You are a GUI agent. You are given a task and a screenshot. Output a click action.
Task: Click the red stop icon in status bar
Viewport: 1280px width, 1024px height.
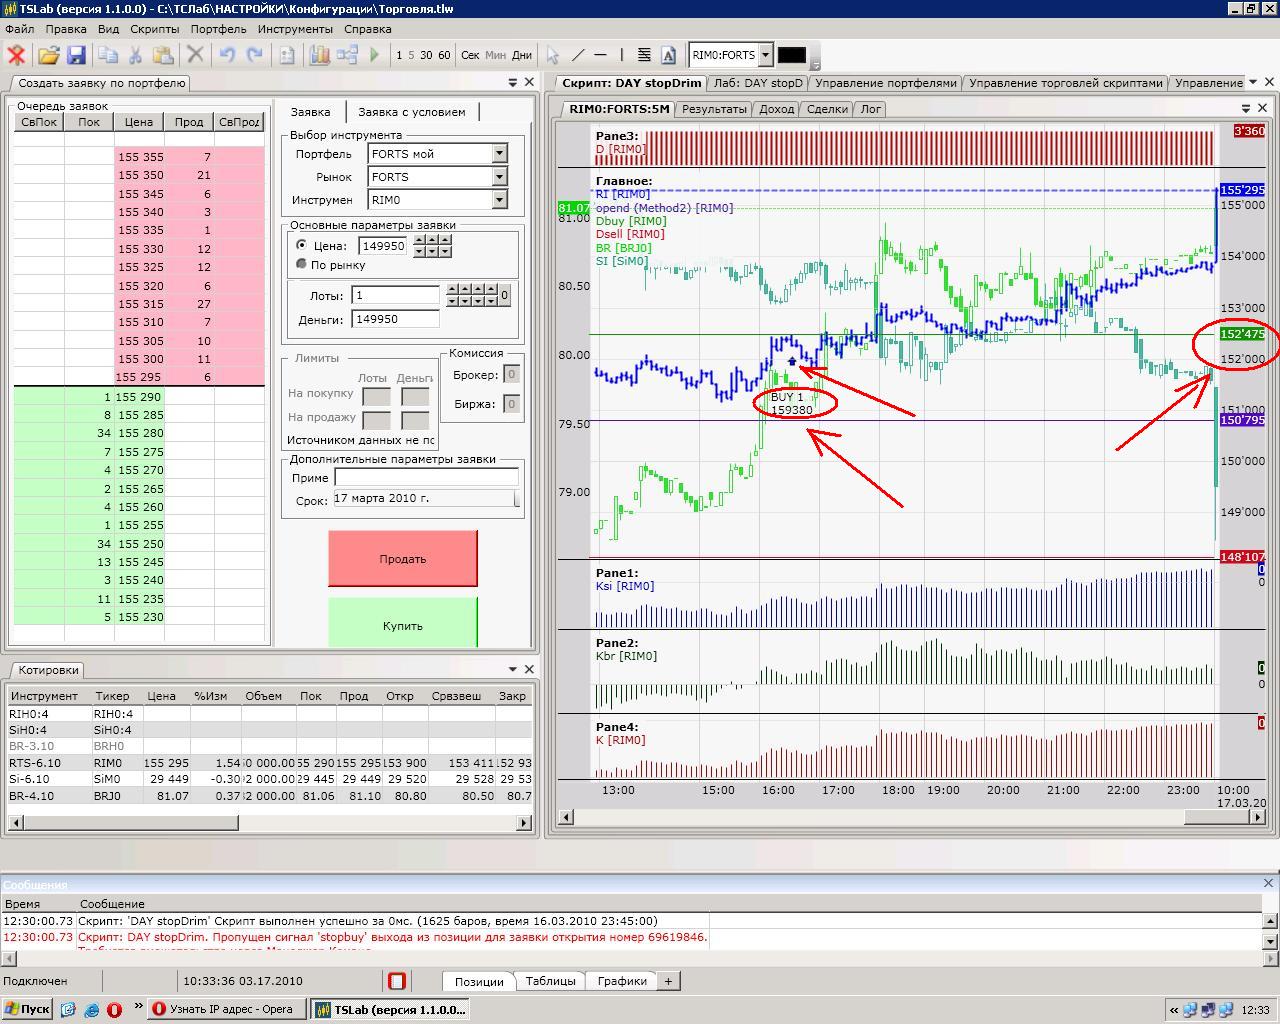pyautogui.click(x=397, y=981)
